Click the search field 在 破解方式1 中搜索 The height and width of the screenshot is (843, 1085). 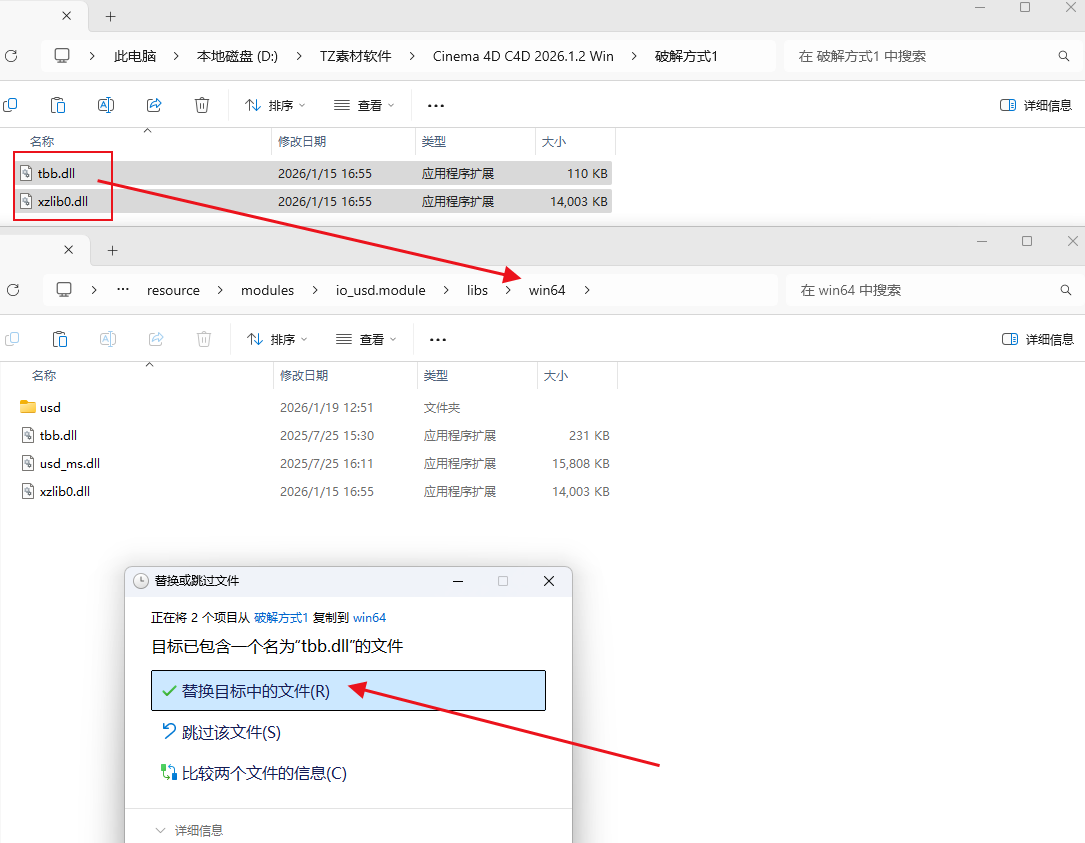pos(920,56)
